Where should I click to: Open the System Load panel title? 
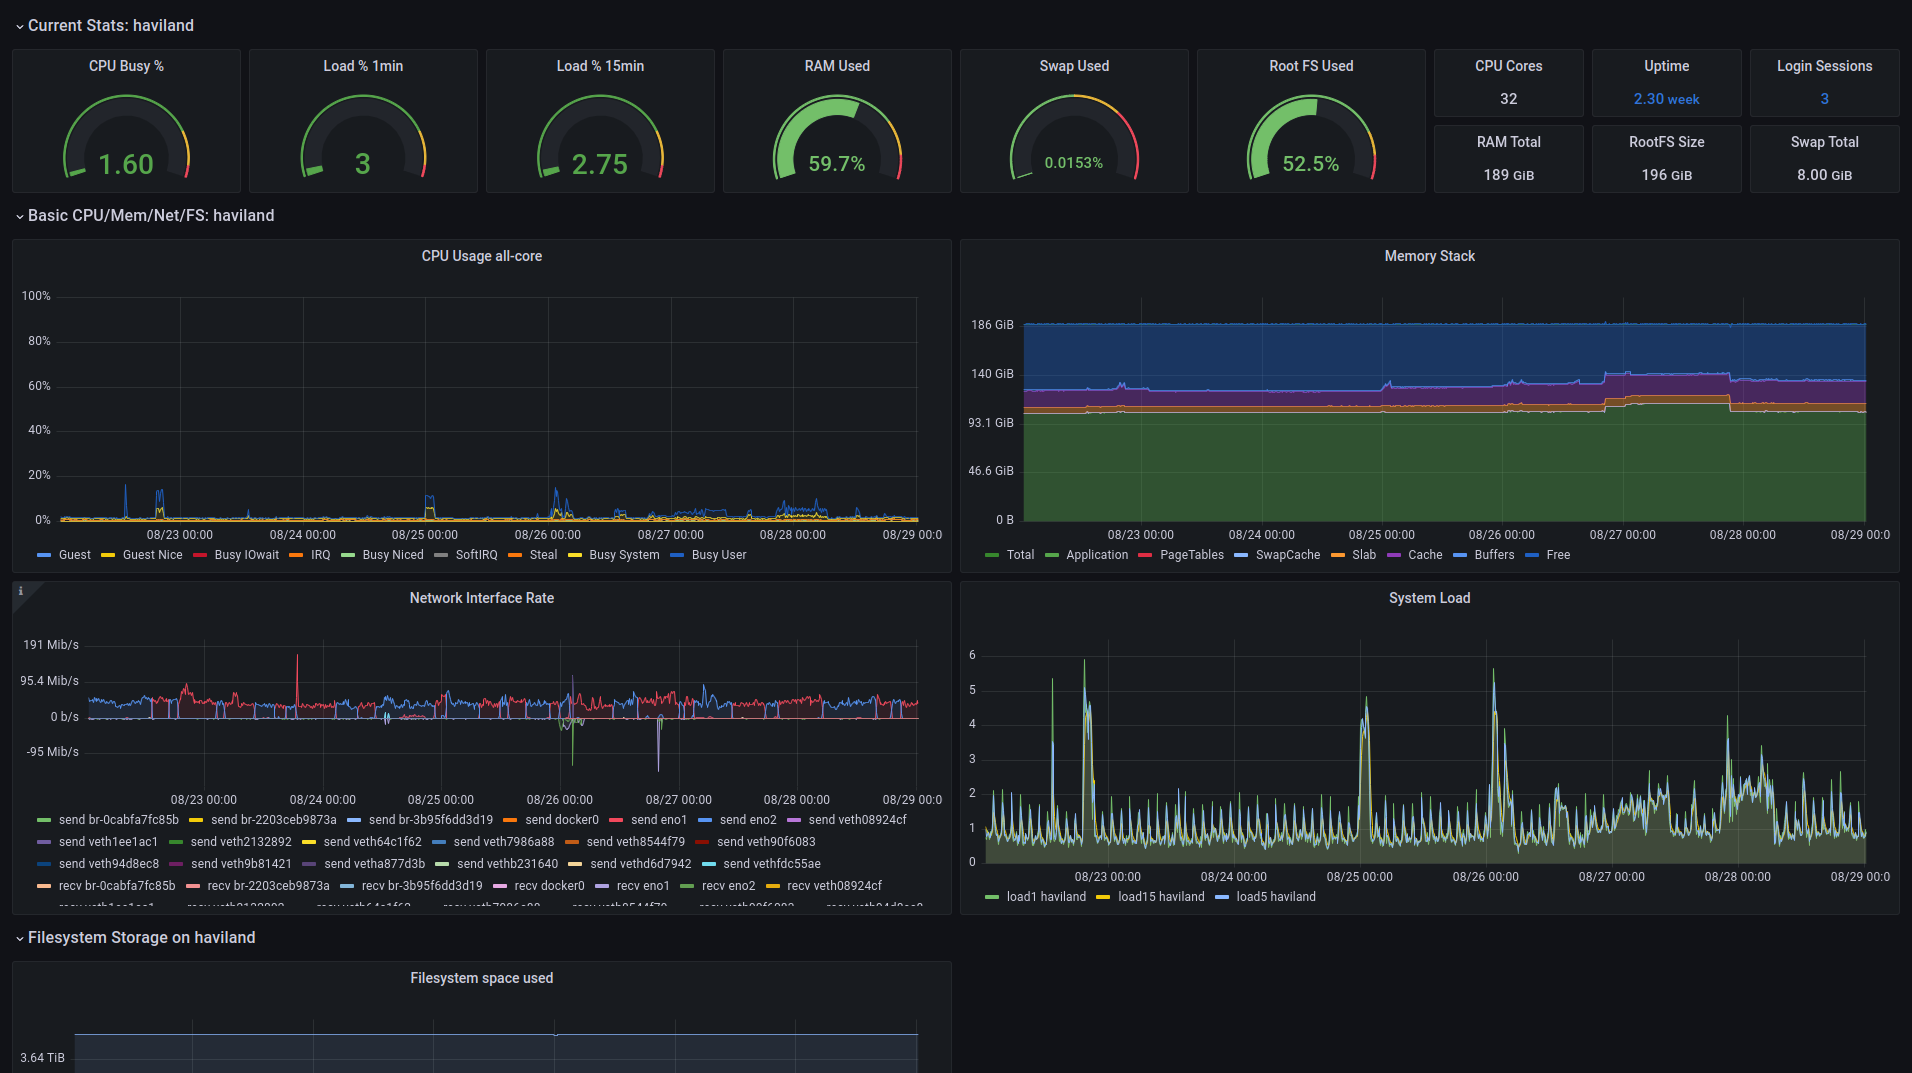click(x=1429, y=598)
